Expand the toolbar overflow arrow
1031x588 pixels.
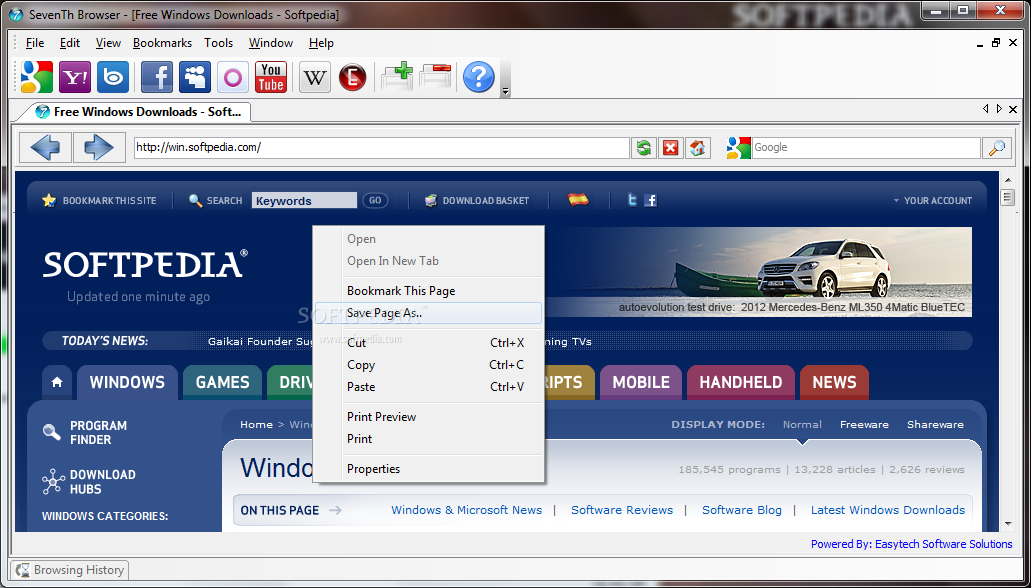[505, 91]
